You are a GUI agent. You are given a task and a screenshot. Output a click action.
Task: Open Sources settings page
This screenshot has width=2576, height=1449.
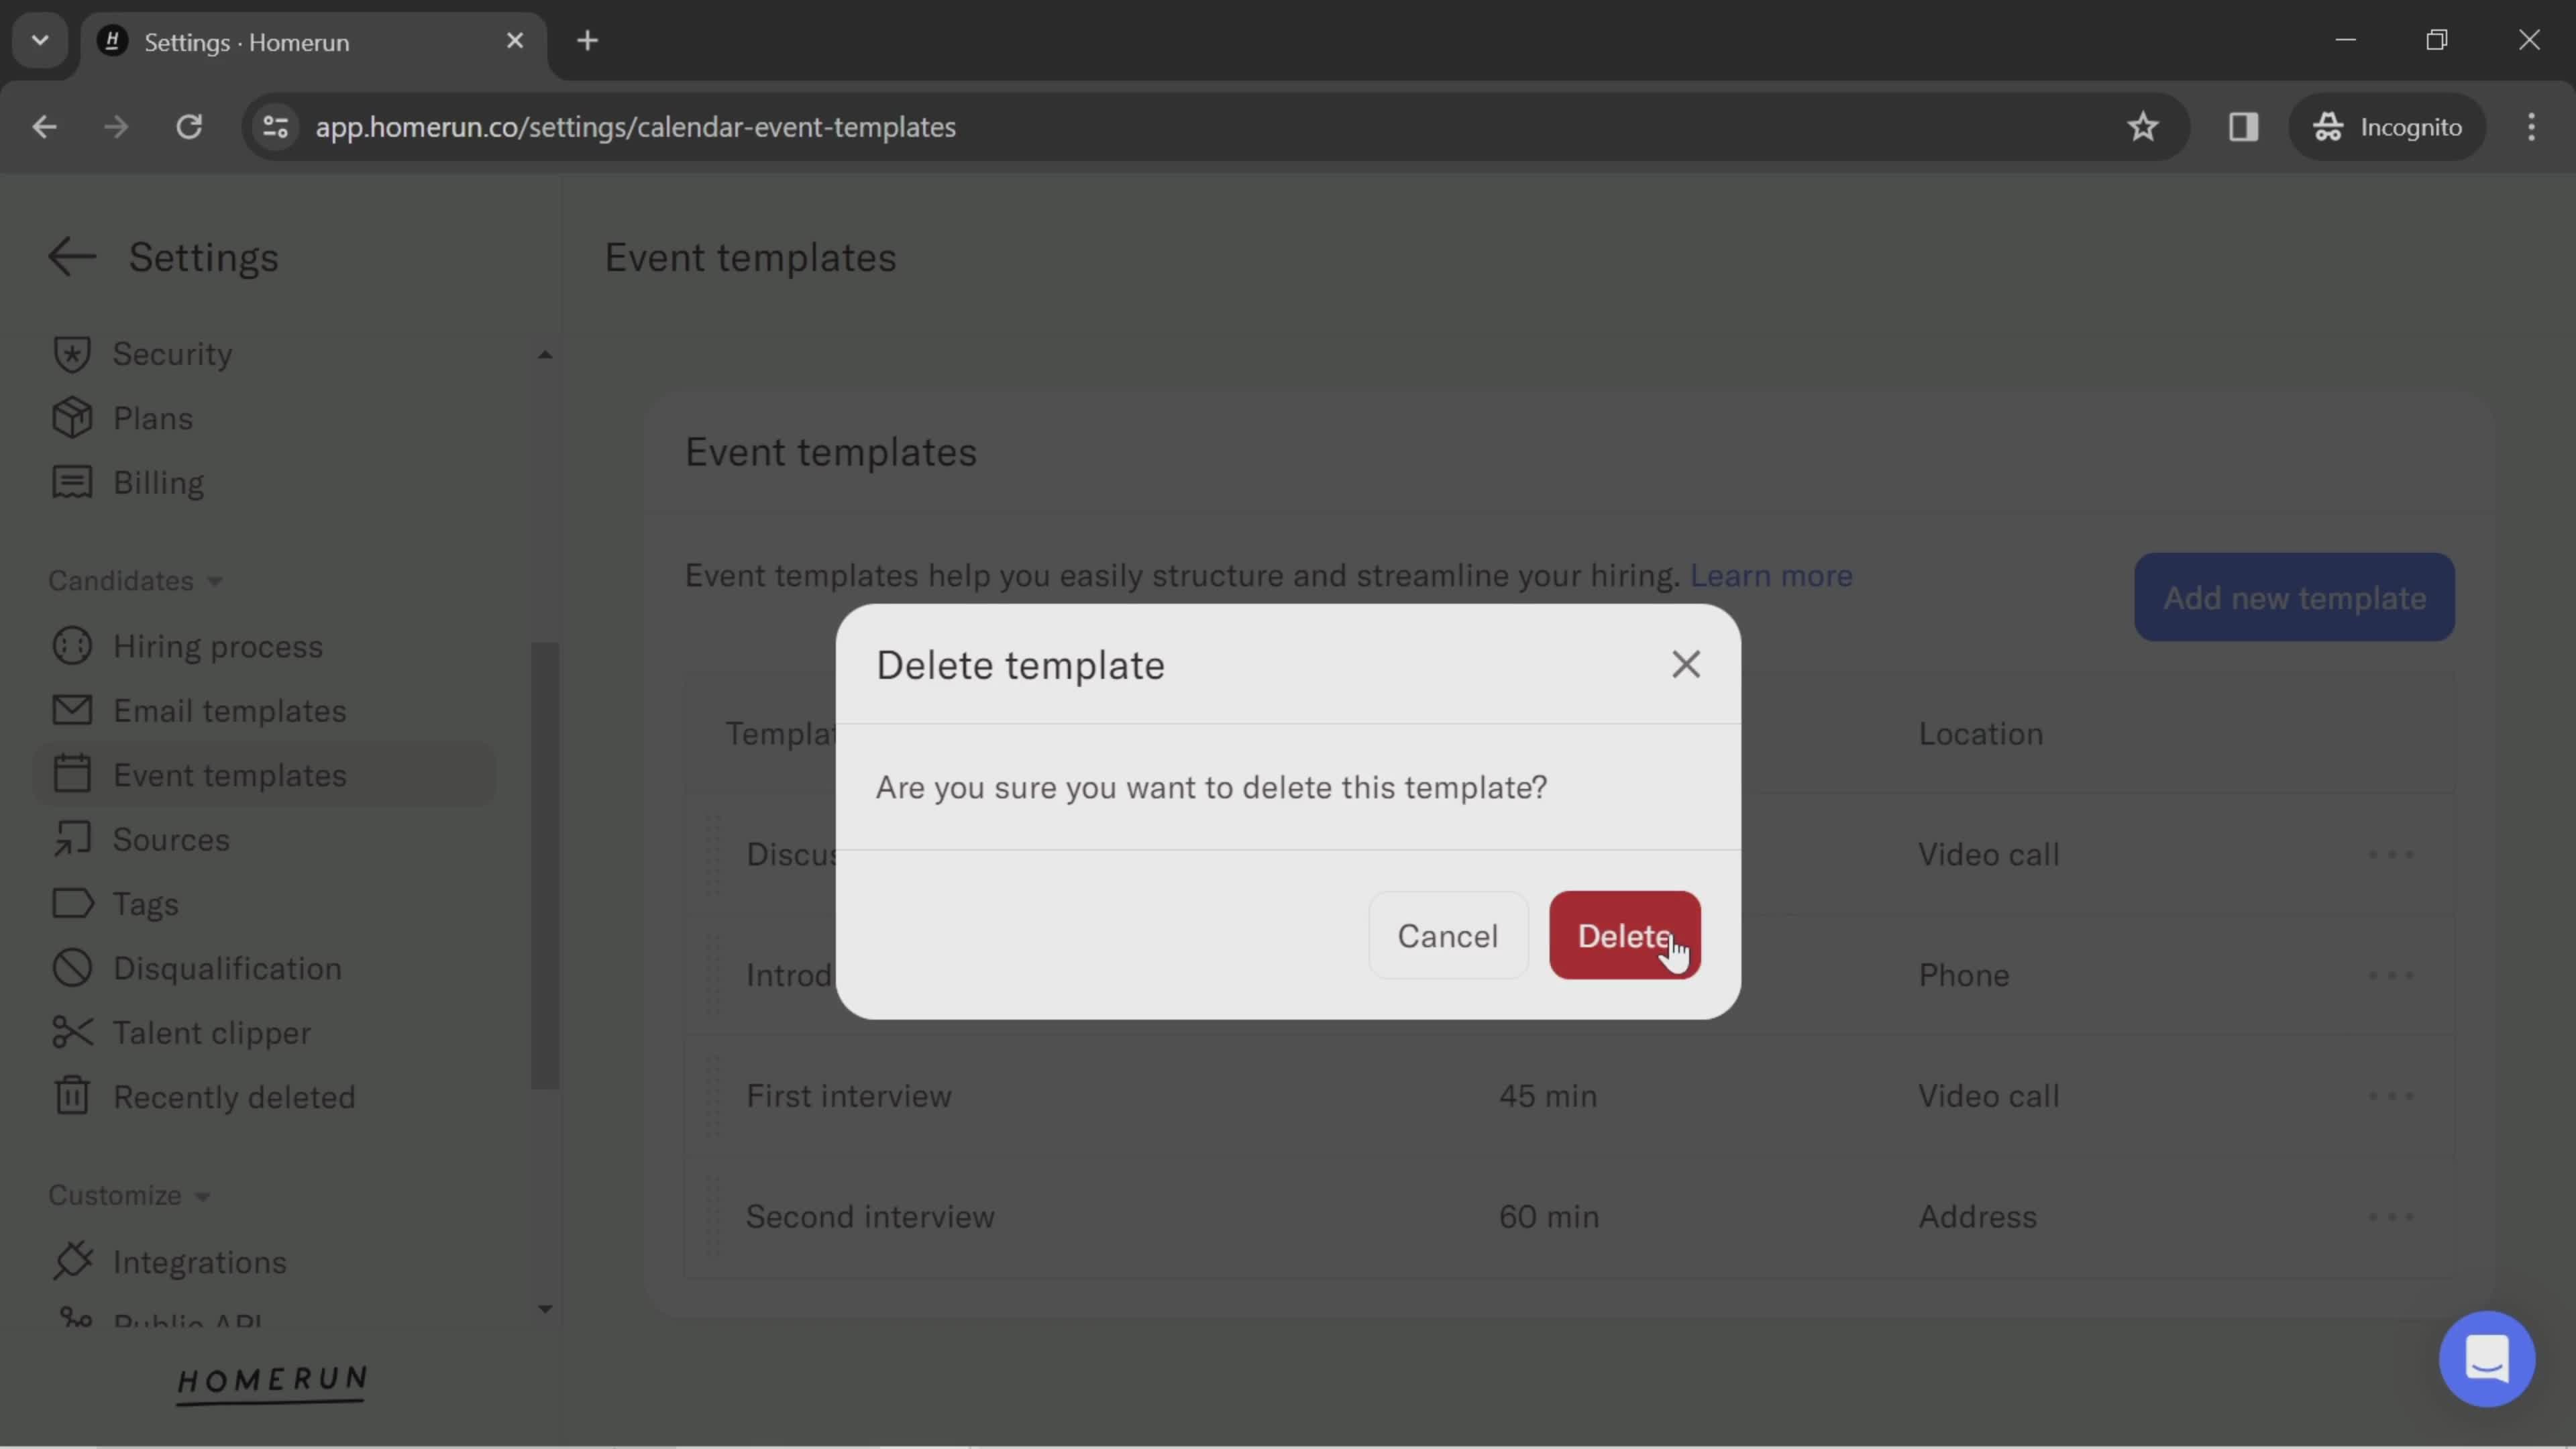(x=171, y=839)
